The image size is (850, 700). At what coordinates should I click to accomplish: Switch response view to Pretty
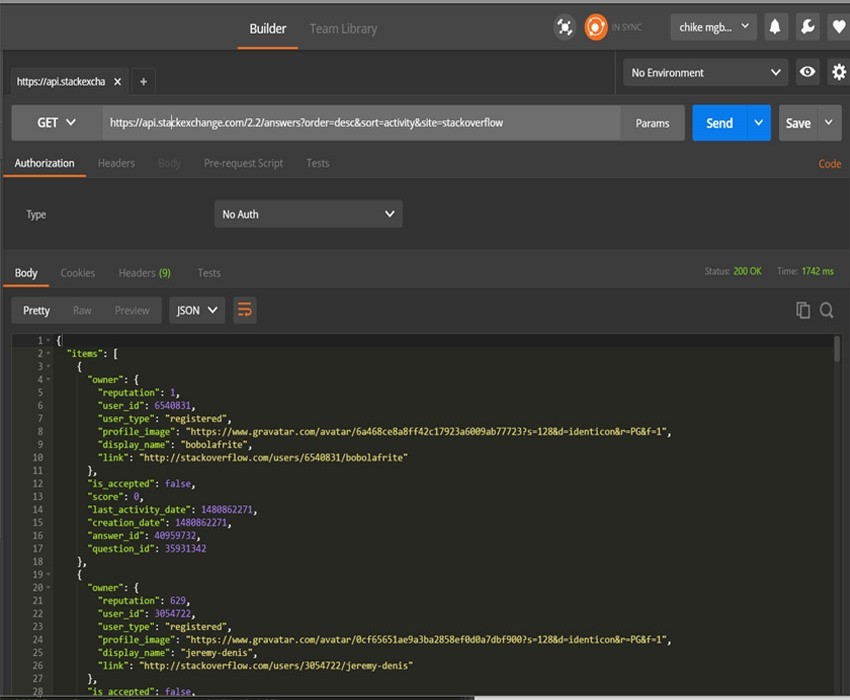click(36, 310)
